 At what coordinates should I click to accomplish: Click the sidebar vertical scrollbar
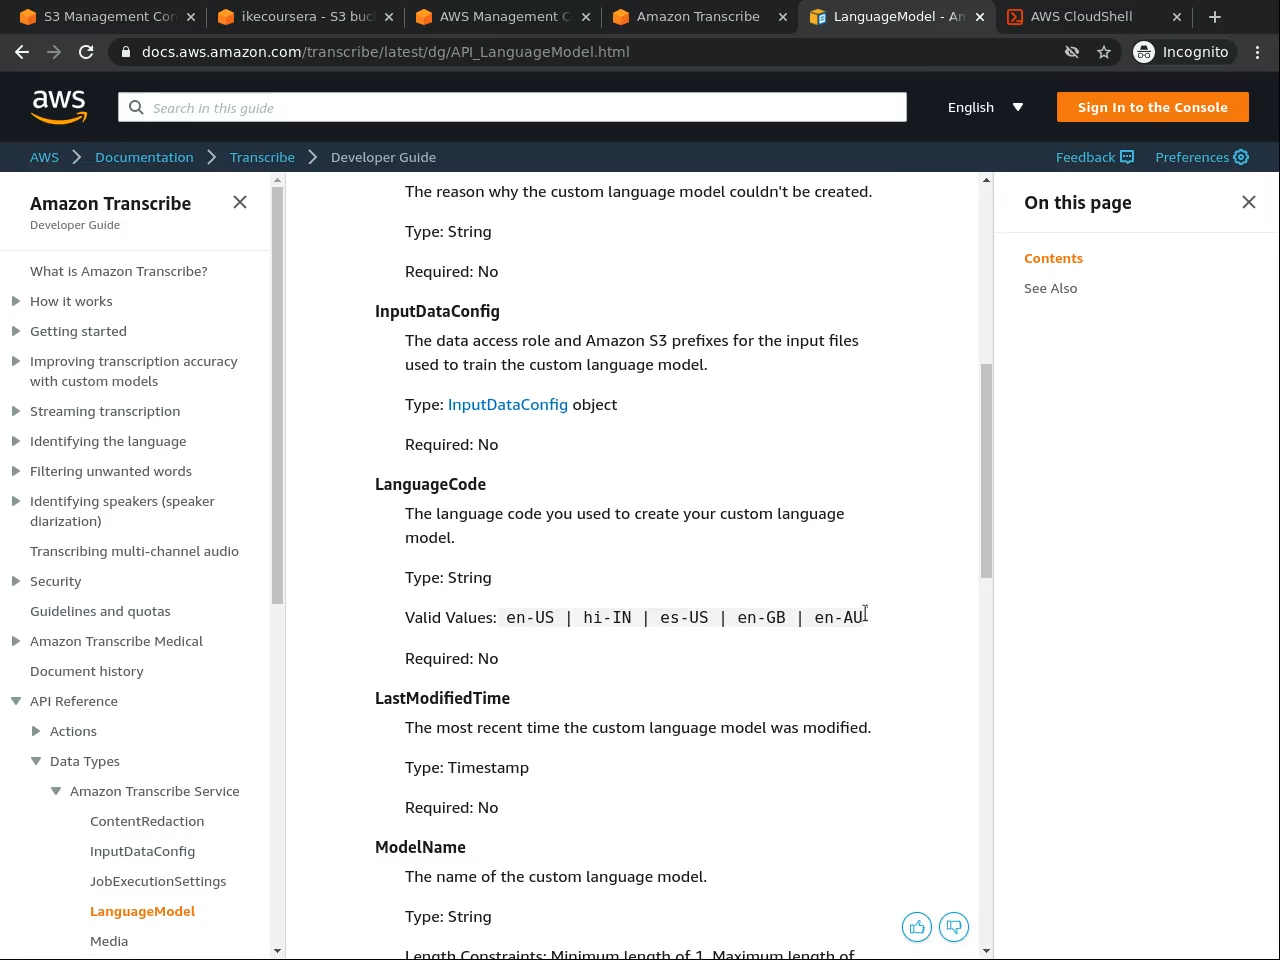(277, 395)
